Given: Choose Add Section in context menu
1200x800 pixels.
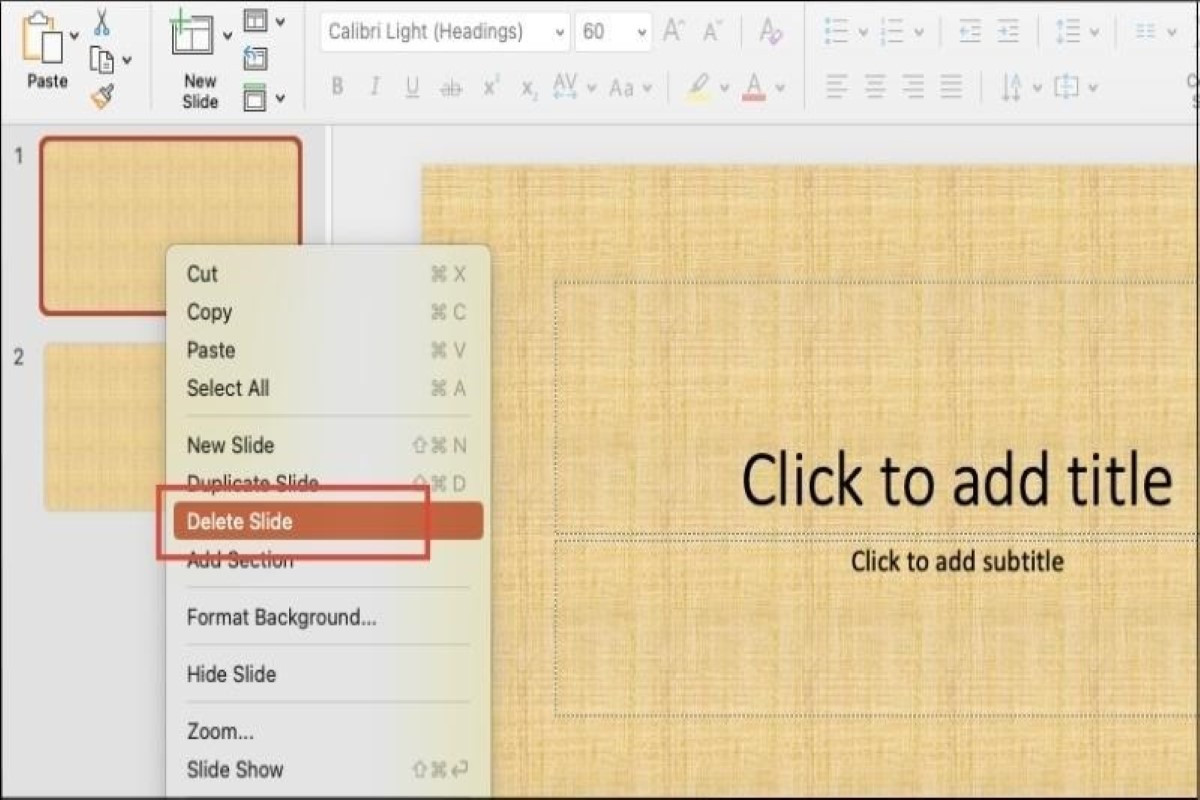Looking at the screenshot, I should (x=328, y=560).
